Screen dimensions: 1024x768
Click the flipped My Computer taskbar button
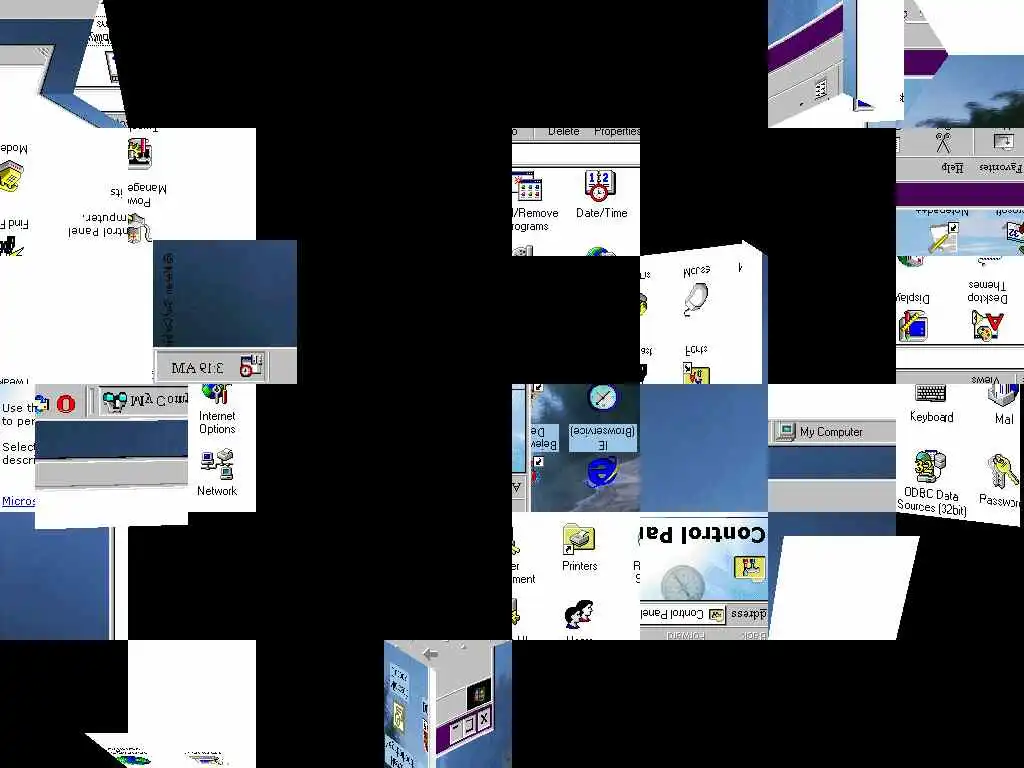[x=145, y=400]
